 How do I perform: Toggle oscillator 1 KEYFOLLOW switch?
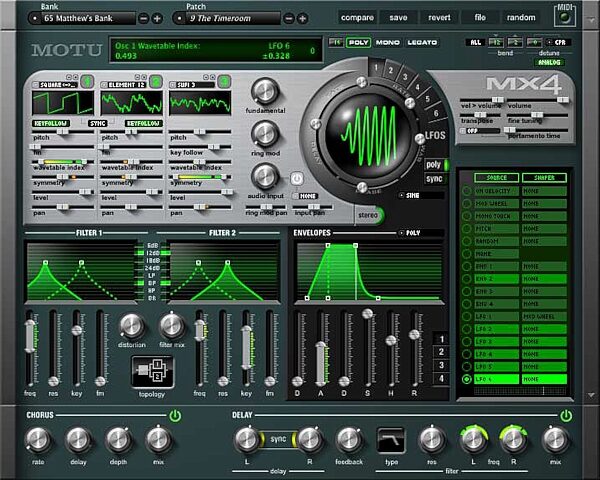[51, 123]
